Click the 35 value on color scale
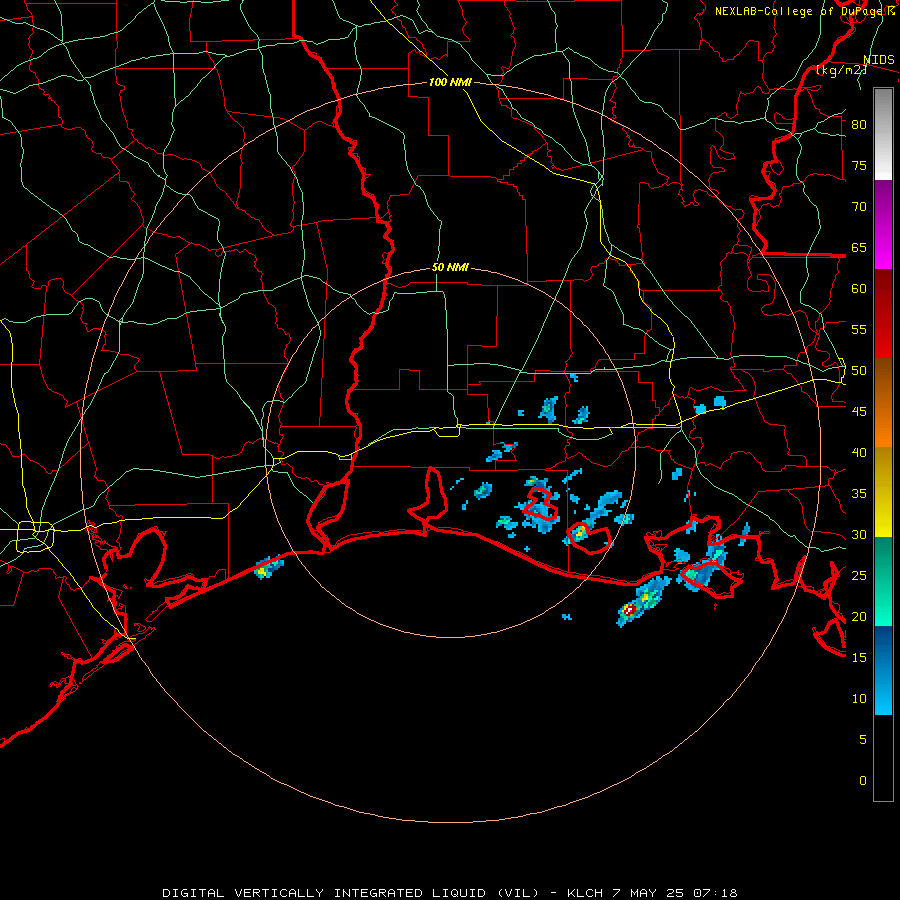 click(x=859, y=494)
